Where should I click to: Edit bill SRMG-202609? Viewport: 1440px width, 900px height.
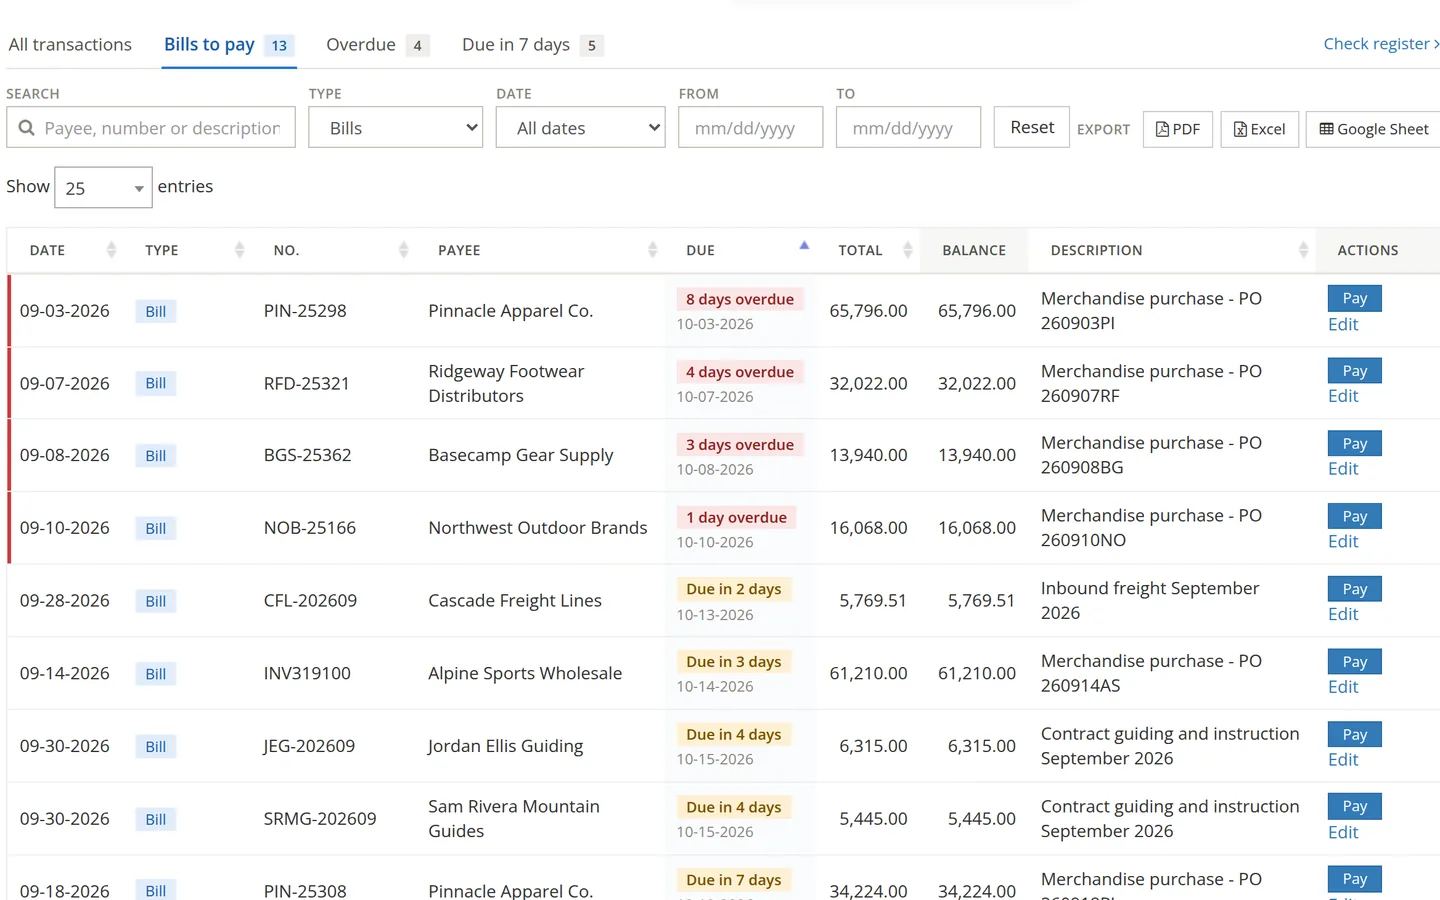(x=1343, y=832)
